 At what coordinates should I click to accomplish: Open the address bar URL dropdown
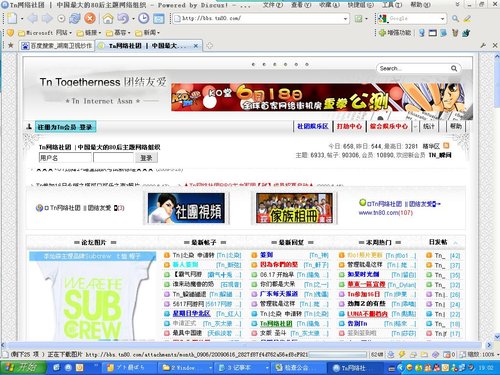tap(345, 19)
